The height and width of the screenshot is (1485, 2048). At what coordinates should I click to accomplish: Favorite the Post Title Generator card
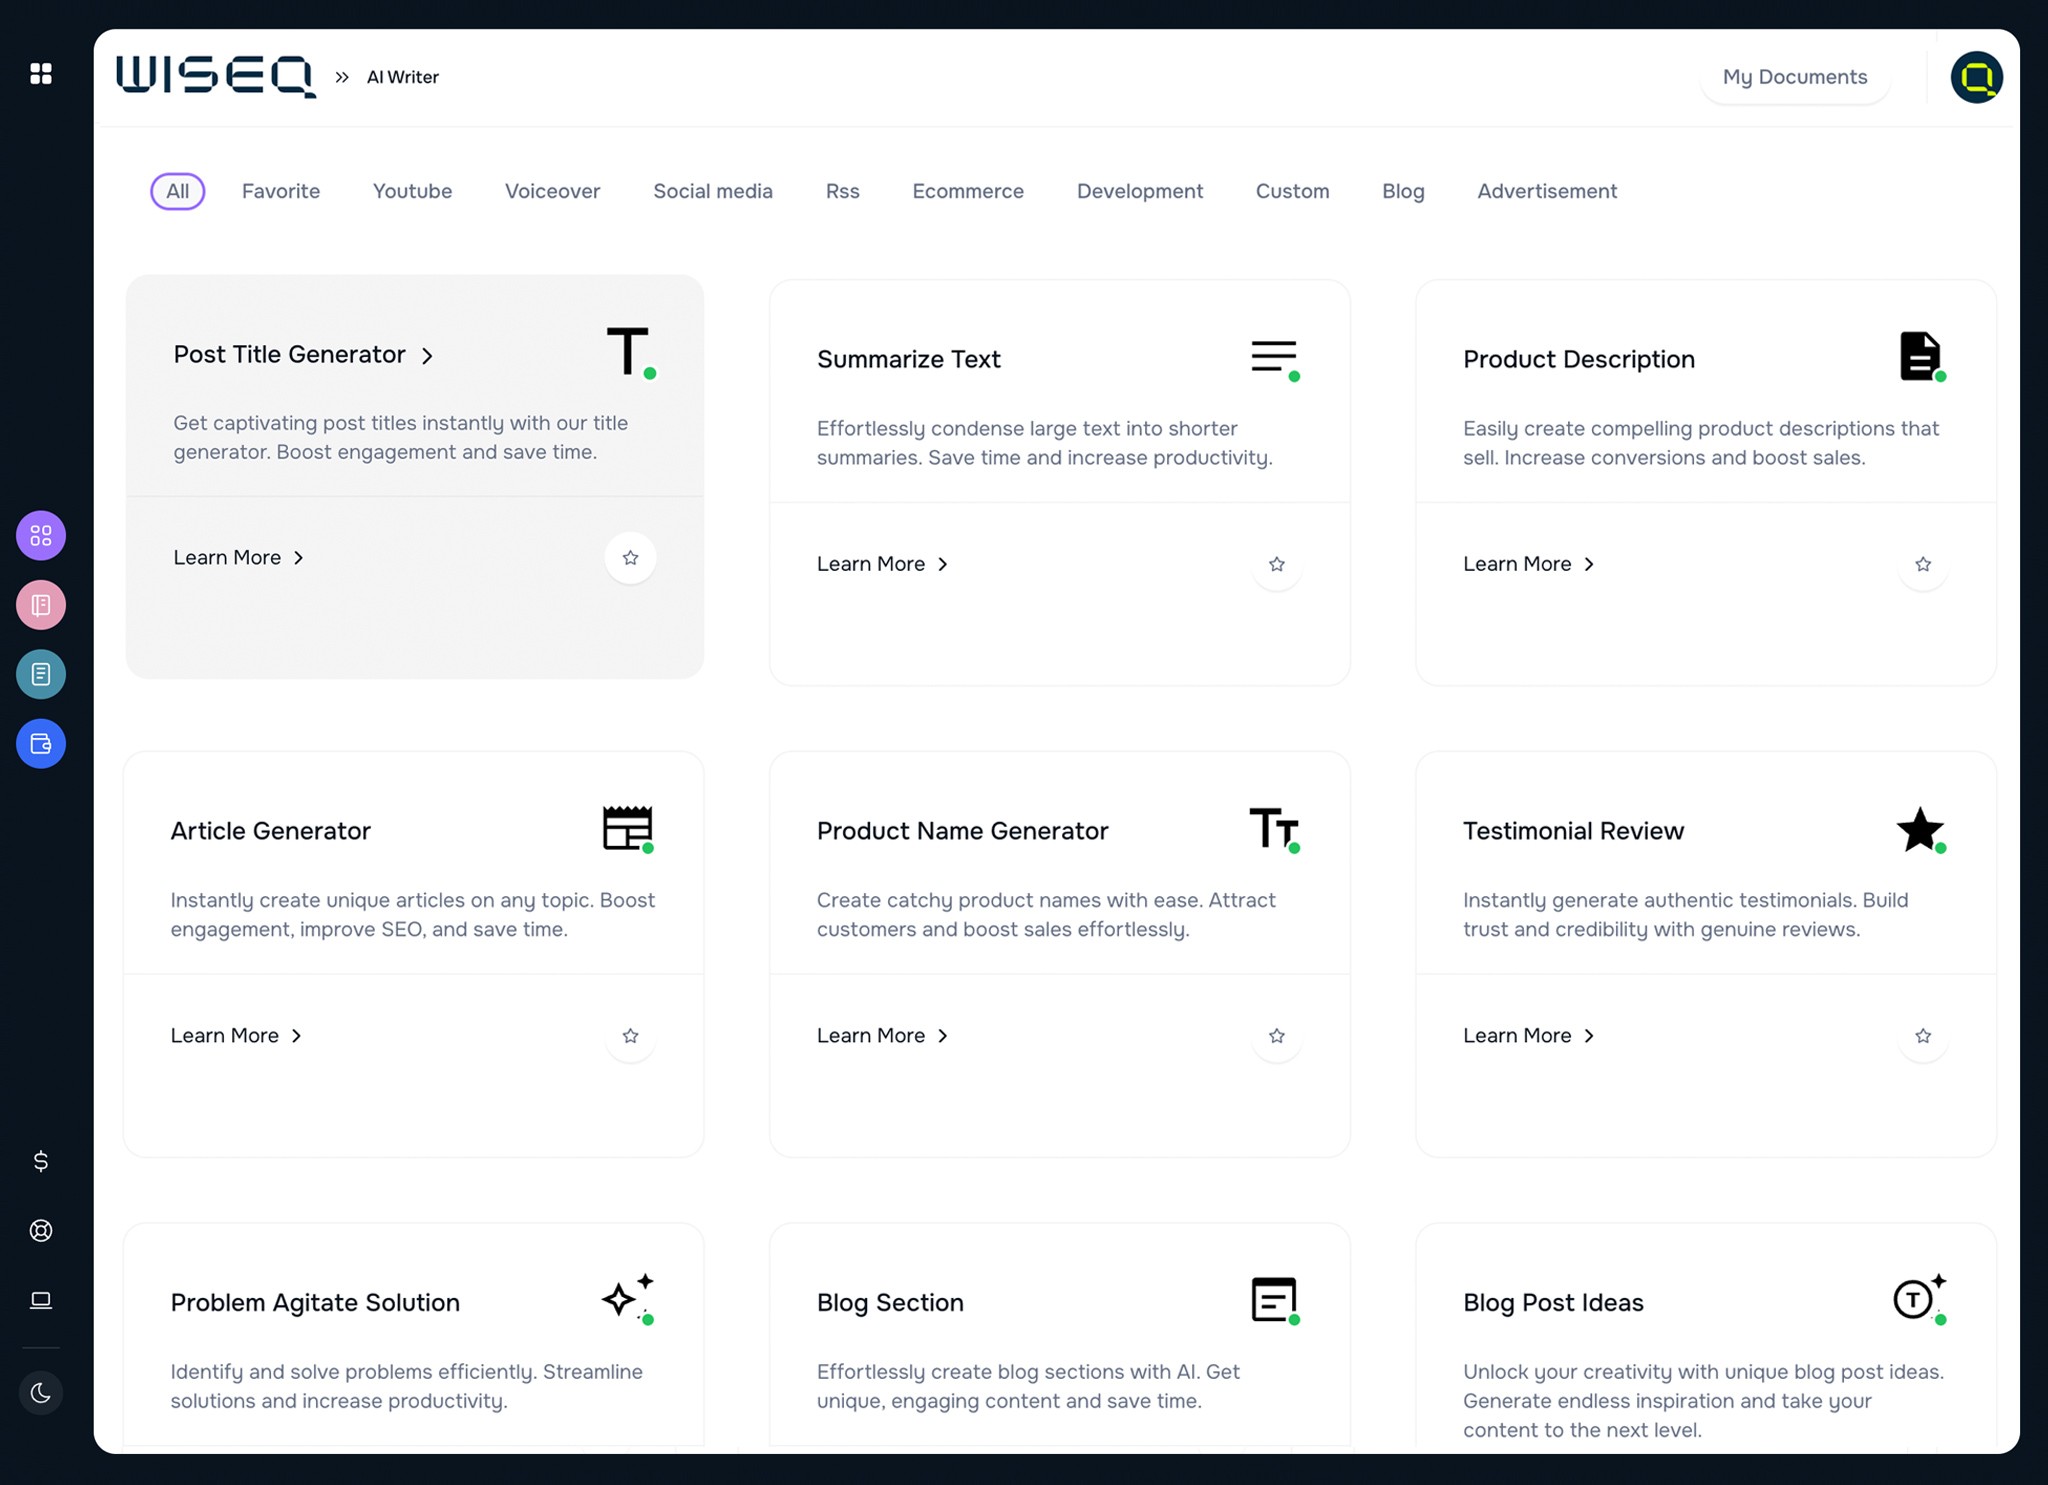click(x=630, y=558)
